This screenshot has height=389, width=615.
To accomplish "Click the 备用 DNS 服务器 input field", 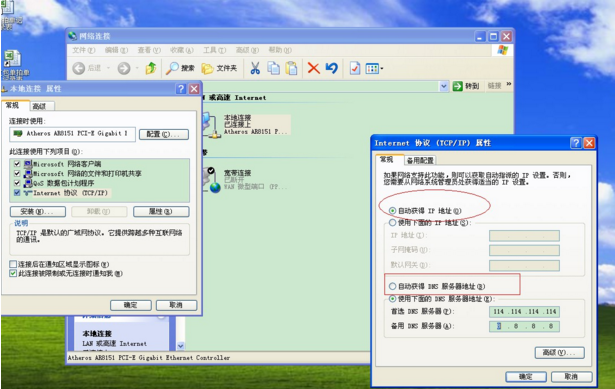I will coord(524,326).
